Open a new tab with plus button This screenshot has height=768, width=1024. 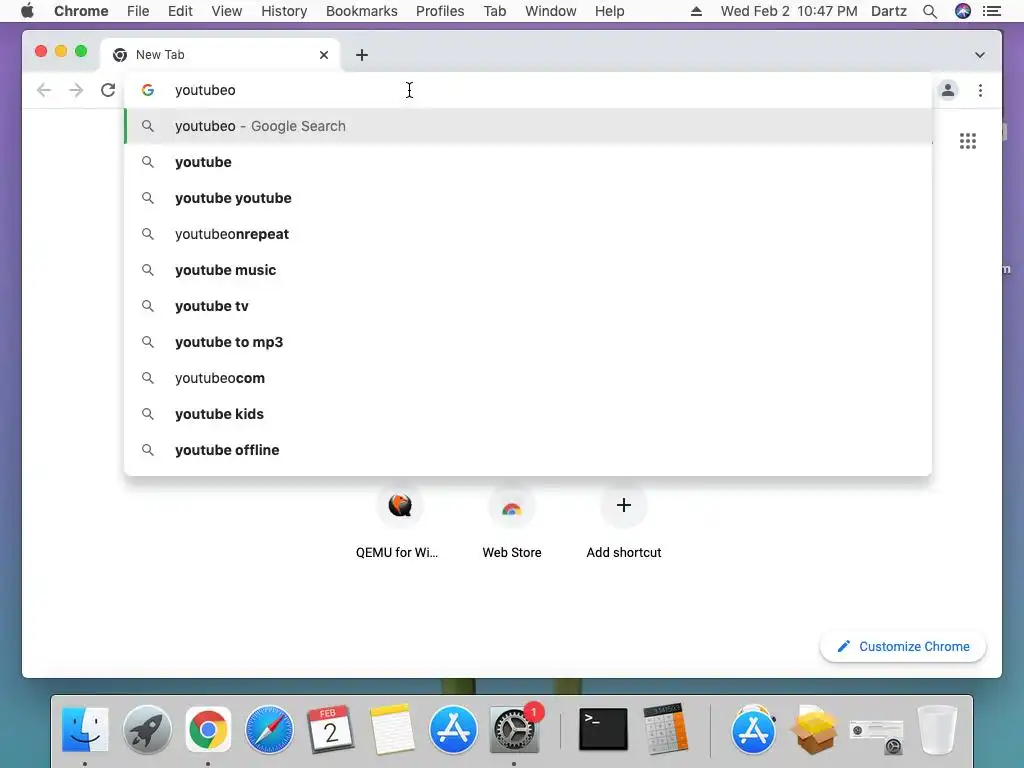point(362,55)
